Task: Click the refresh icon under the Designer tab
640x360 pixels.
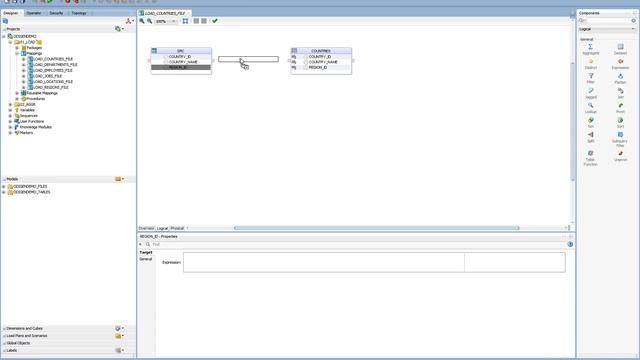Action: 5,21
